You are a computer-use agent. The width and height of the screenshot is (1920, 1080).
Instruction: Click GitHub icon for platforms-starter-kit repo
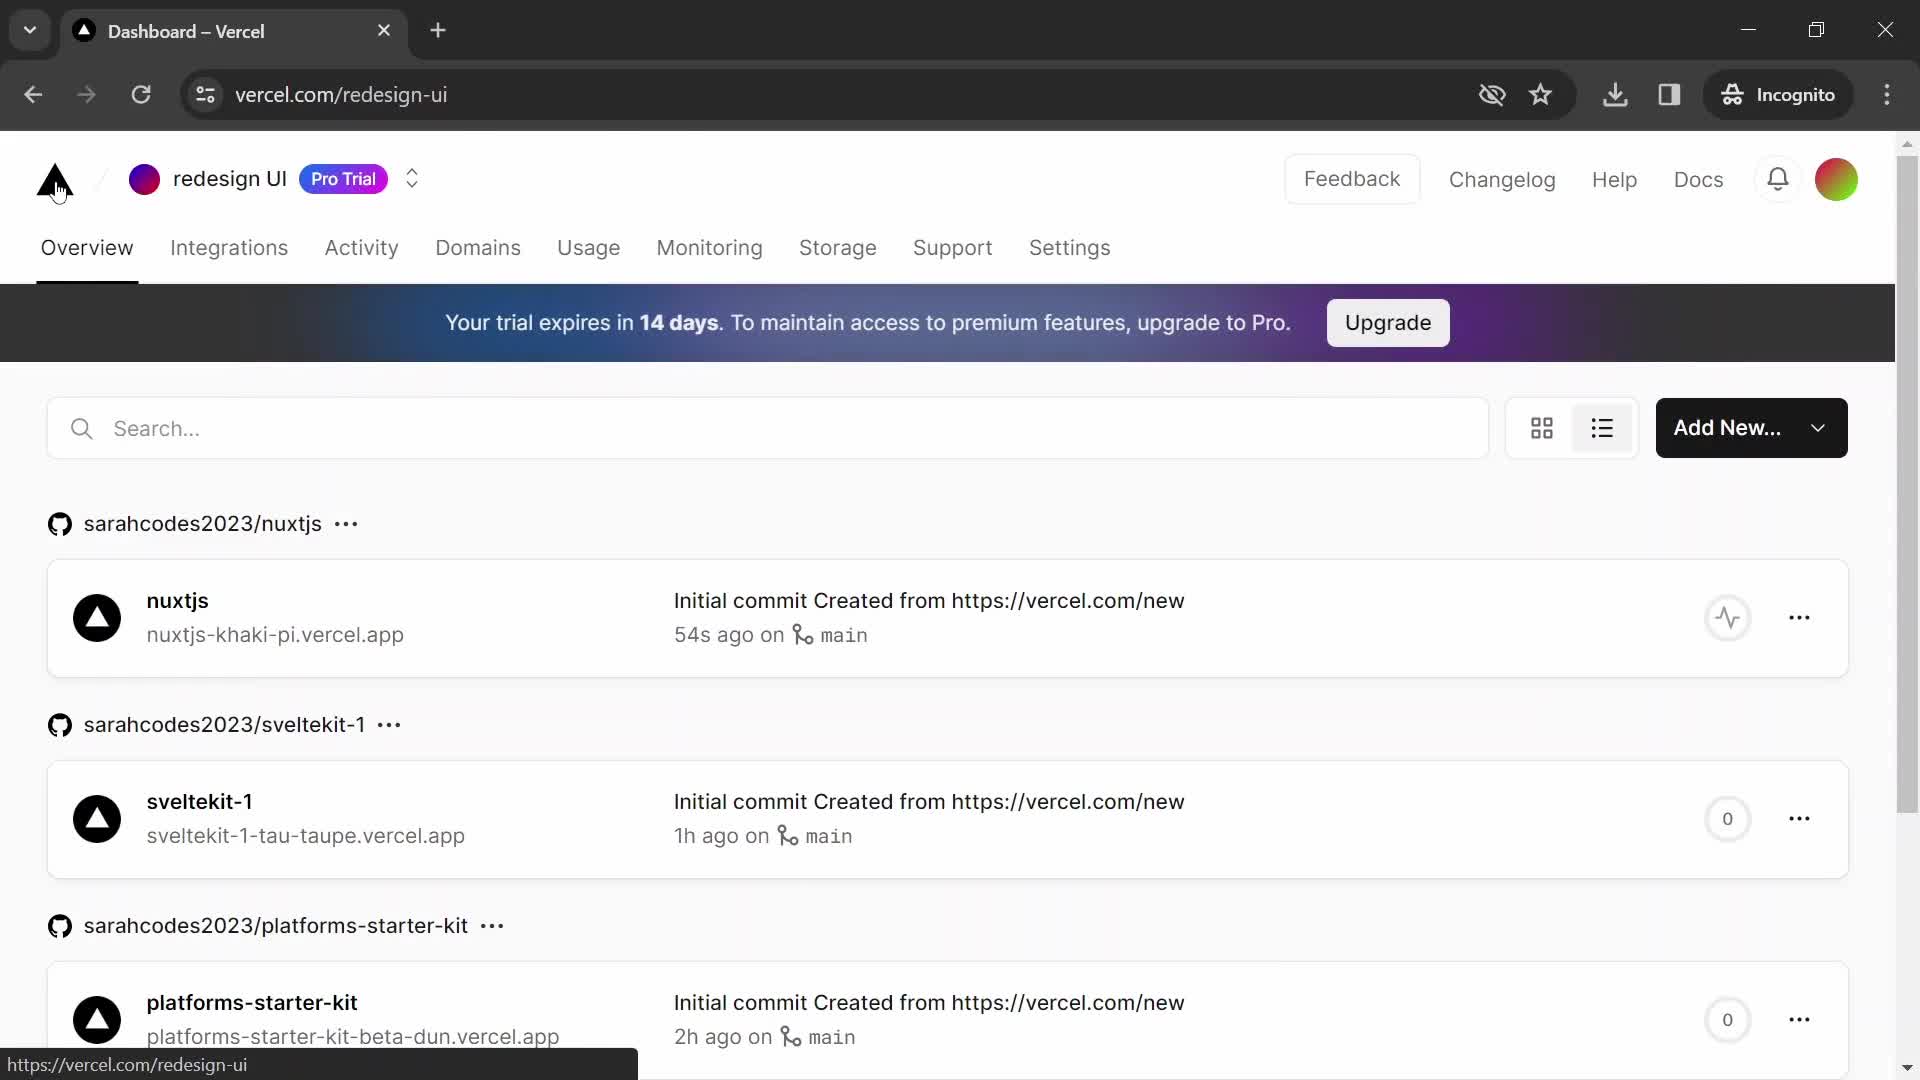tap(60, 926)
